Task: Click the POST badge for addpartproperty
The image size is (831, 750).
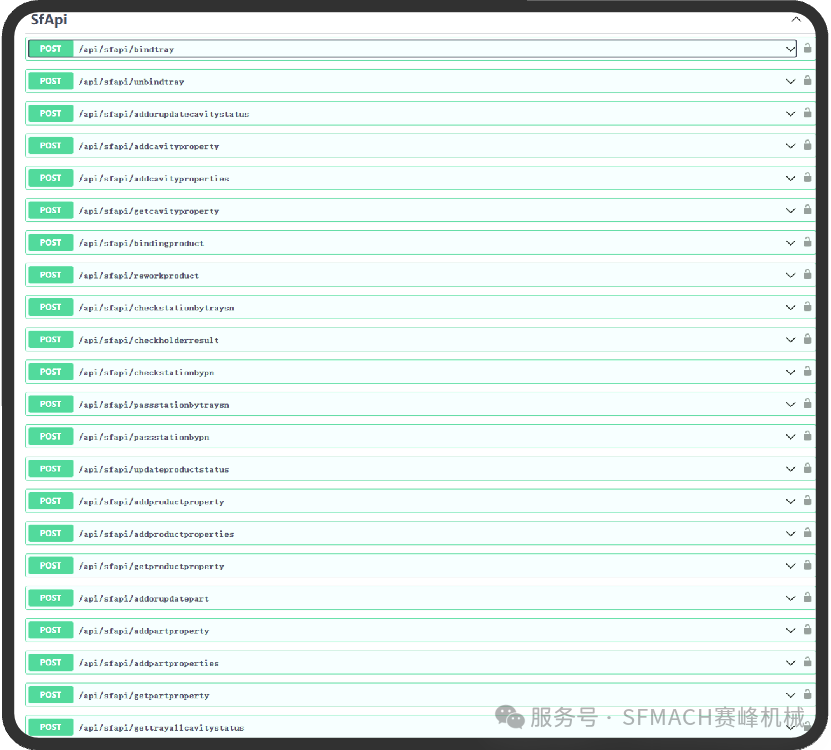Action: pos(51,630)
